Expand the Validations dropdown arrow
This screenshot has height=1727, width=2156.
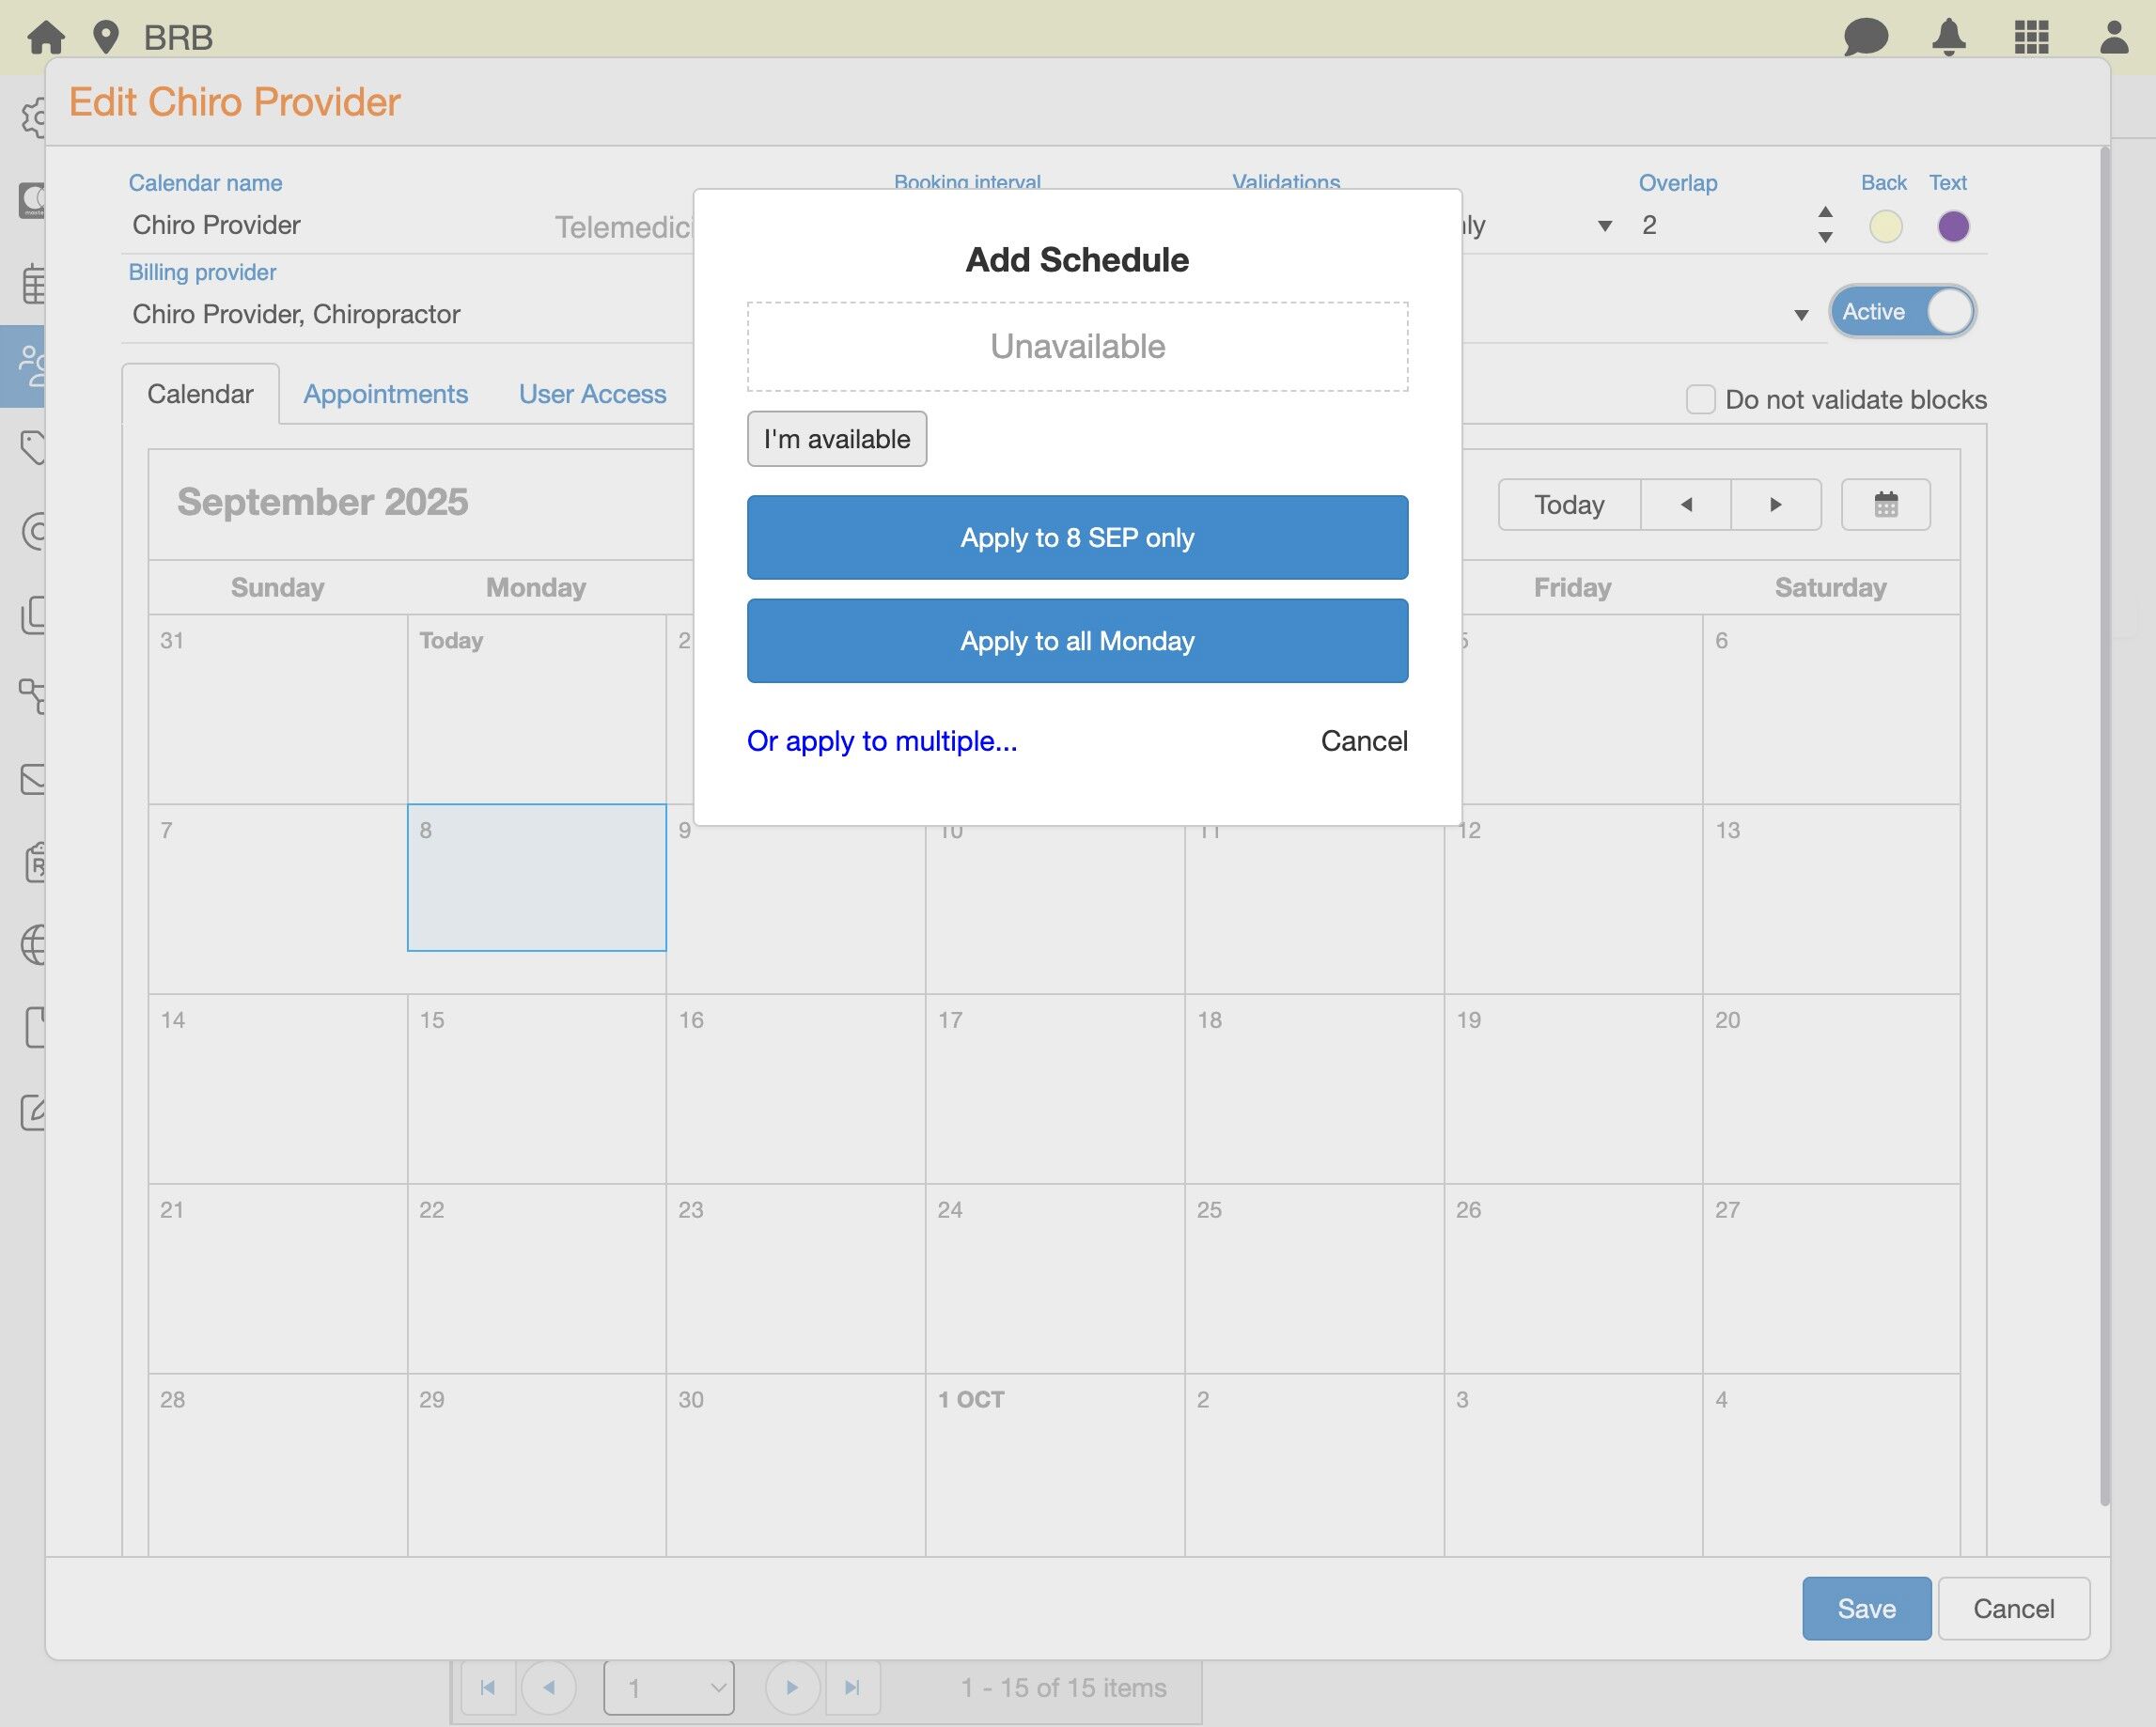pos(1604,226)
